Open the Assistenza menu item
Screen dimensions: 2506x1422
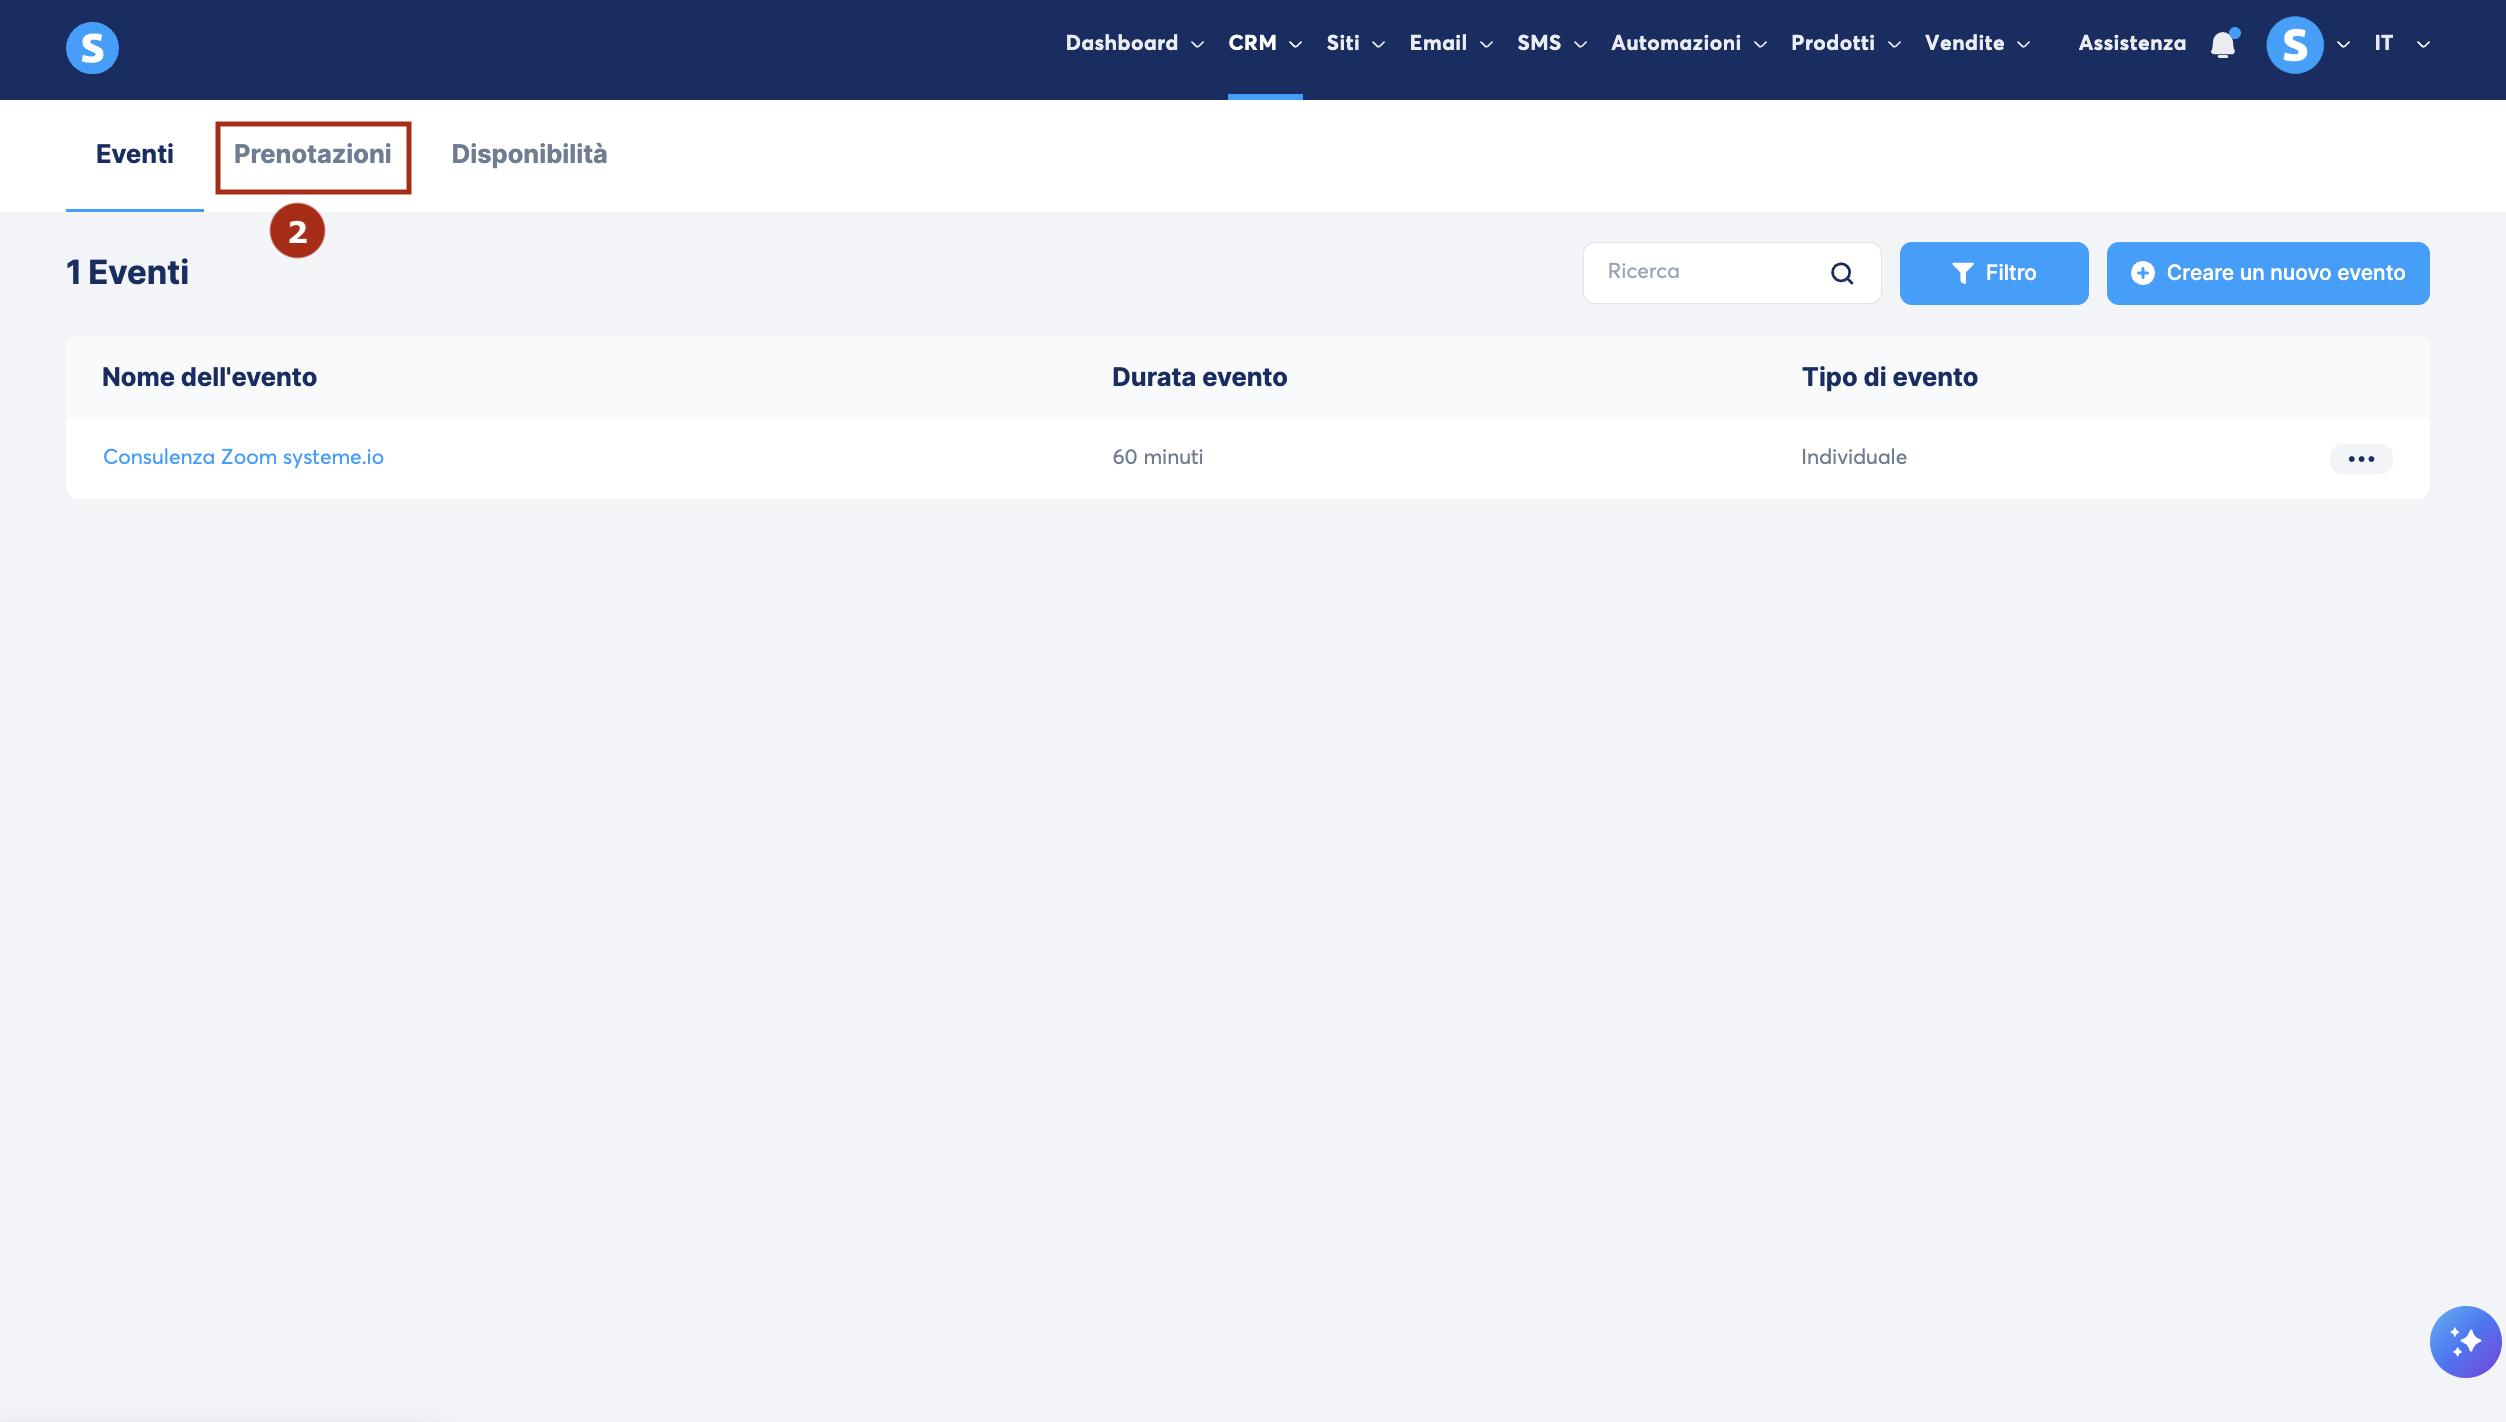click(2132, 43)
